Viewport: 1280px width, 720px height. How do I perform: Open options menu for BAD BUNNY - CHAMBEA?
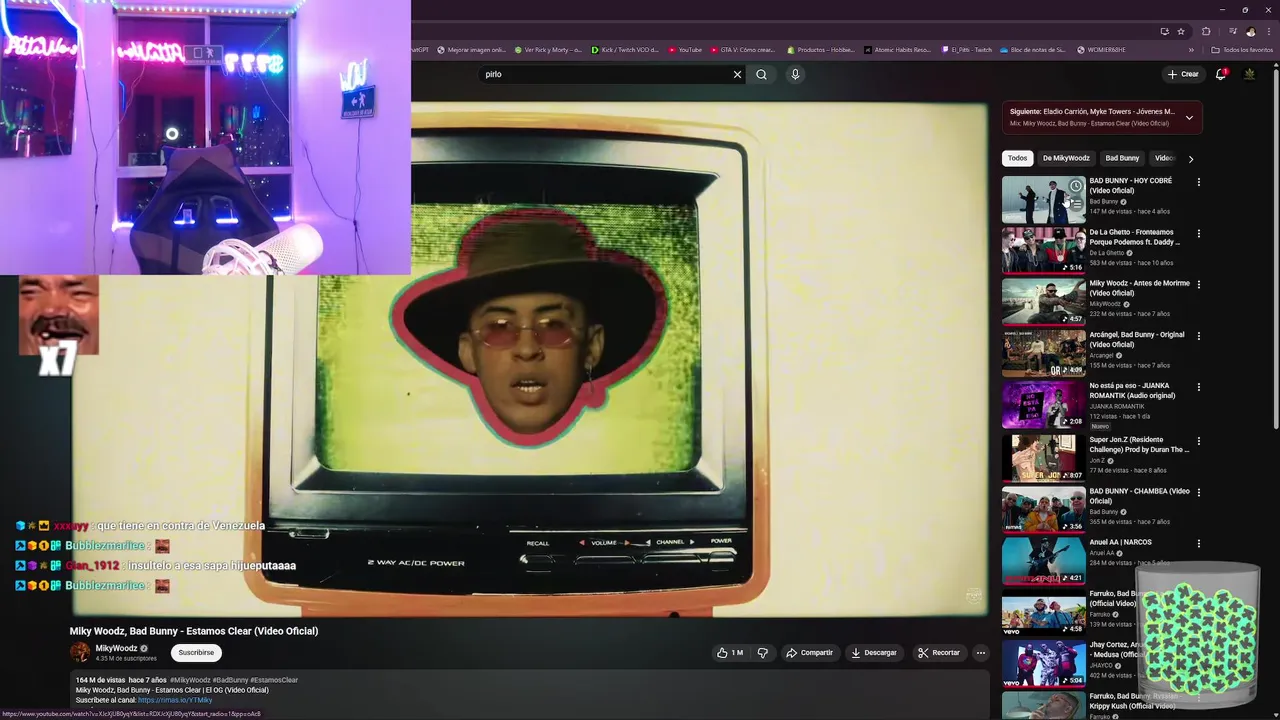[1198, 492]
